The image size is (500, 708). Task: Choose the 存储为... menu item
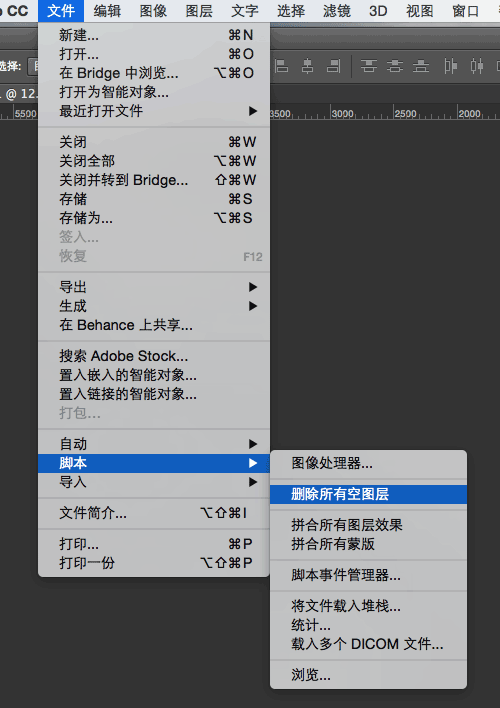click(x=154, y=218)
